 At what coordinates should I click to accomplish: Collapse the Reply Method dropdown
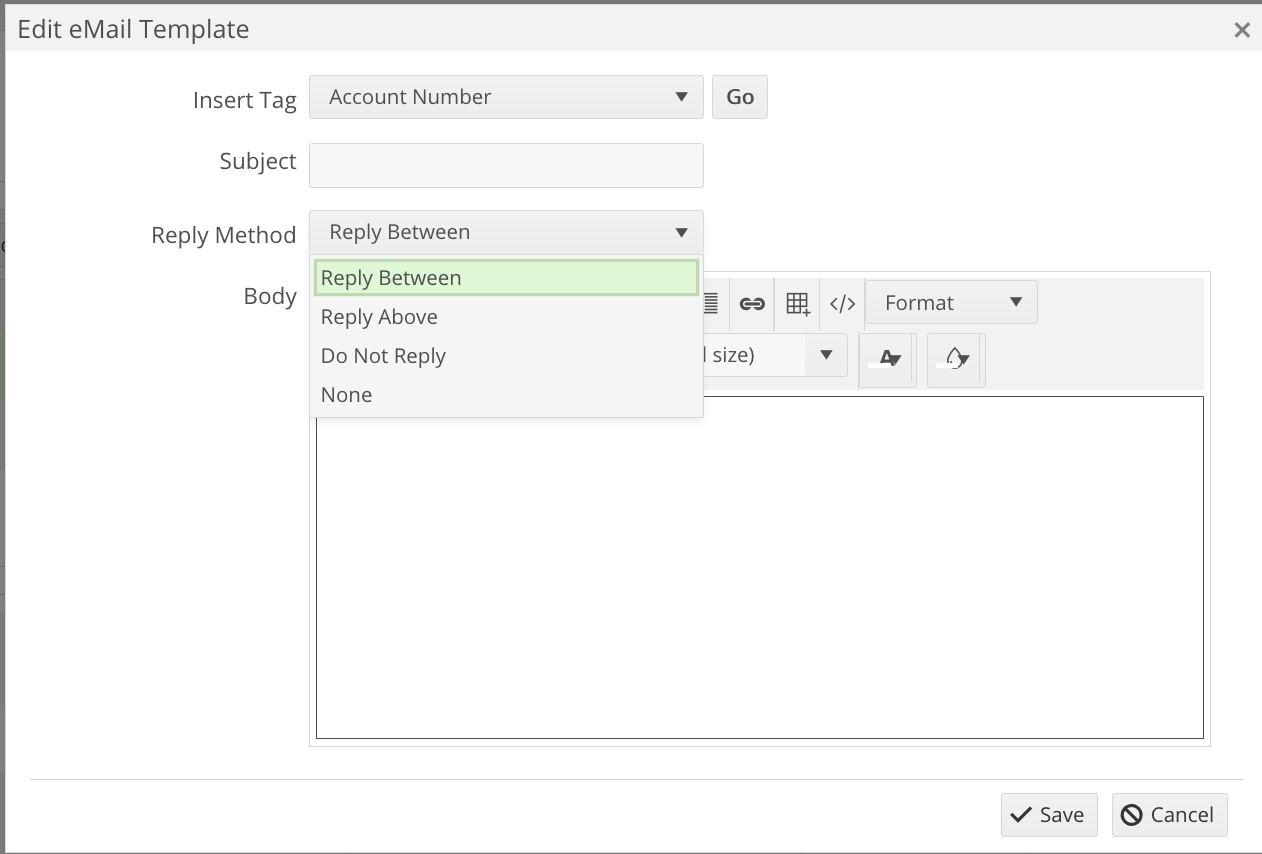[x=506, y=232]
